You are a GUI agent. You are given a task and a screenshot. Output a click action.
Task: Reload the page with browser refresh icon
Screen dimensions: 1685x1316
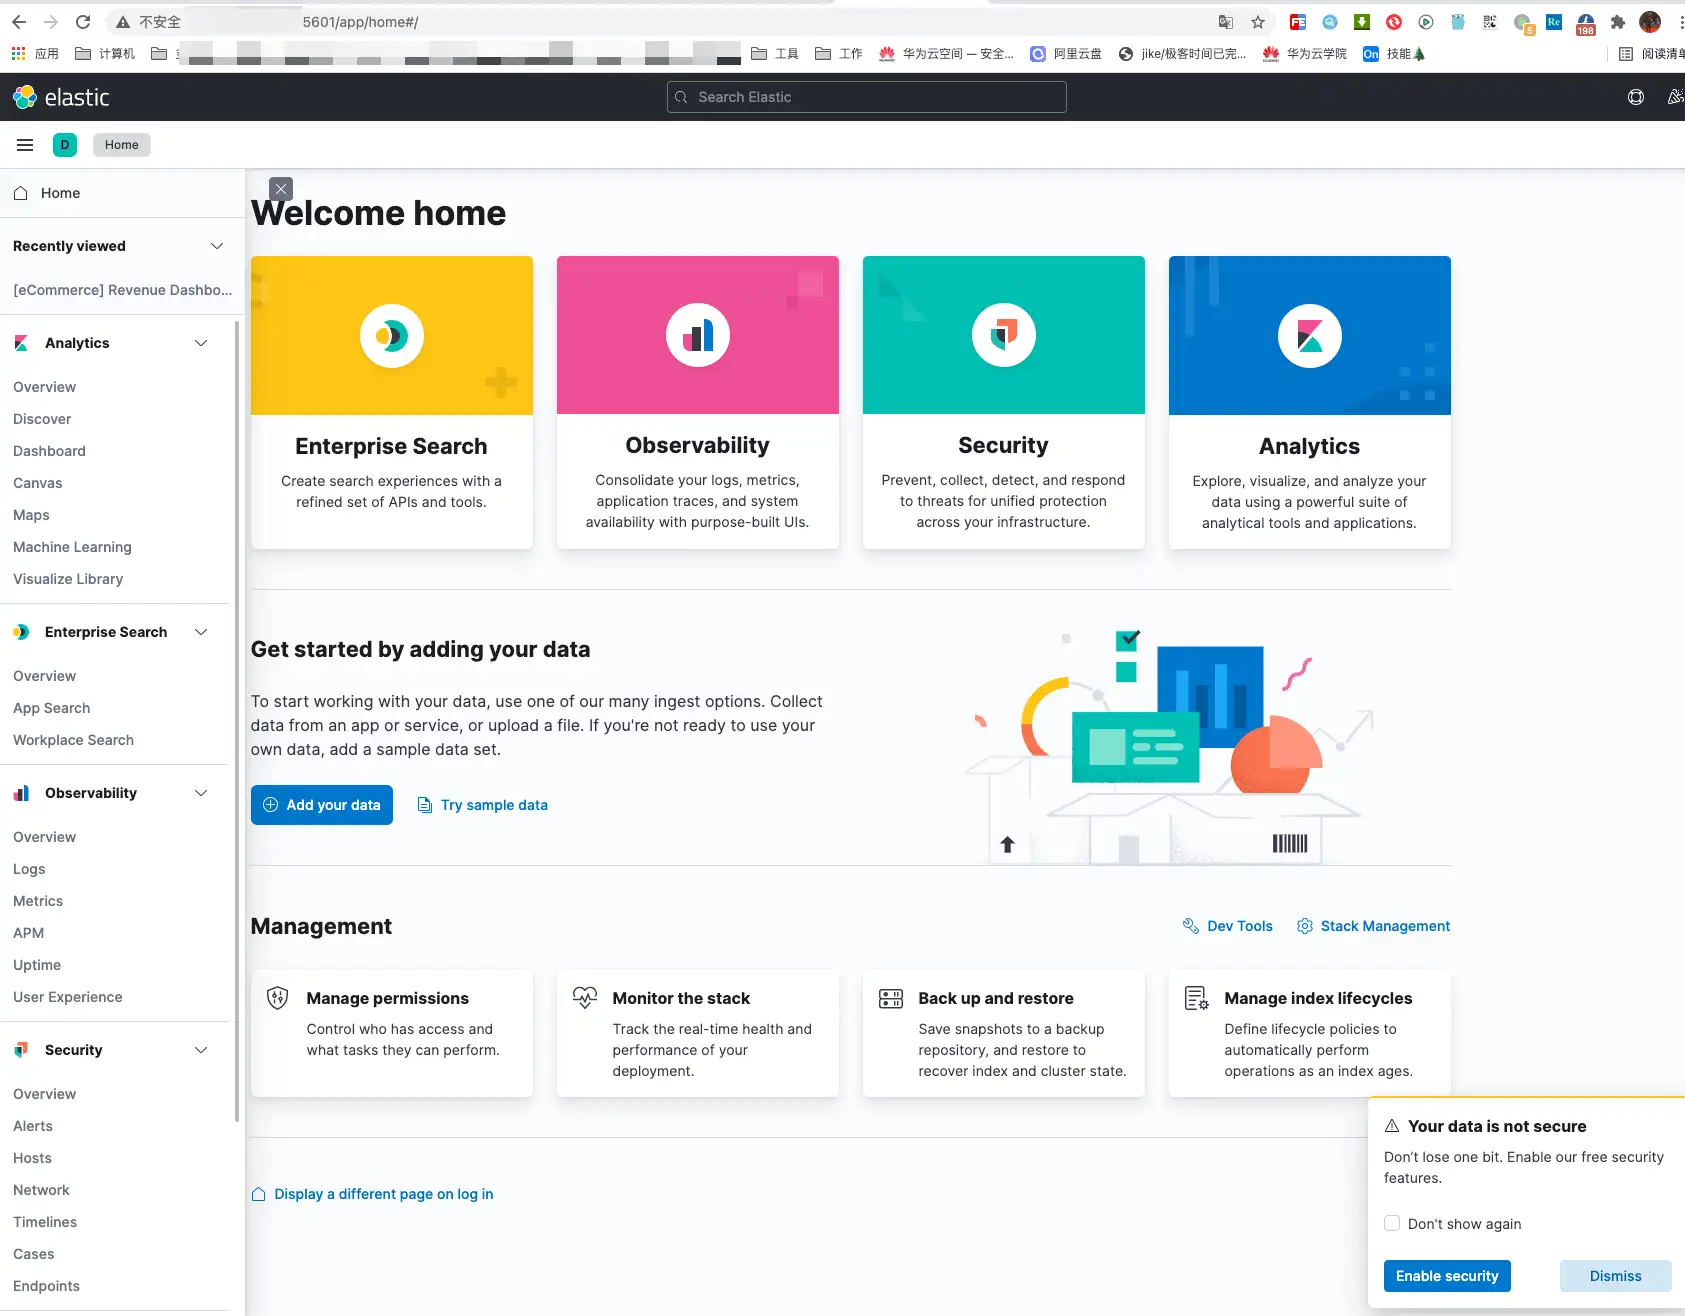point(83,22)
